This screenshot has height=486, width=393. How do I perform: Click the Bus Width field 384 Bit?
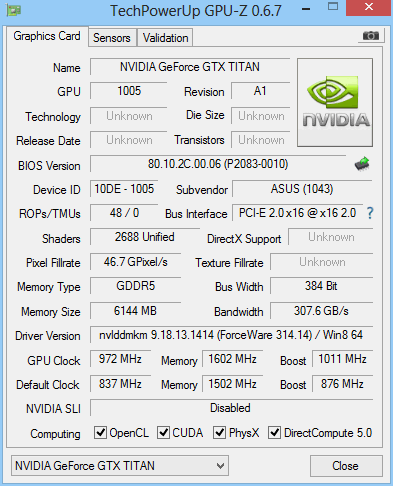click(x=321, y=286)
